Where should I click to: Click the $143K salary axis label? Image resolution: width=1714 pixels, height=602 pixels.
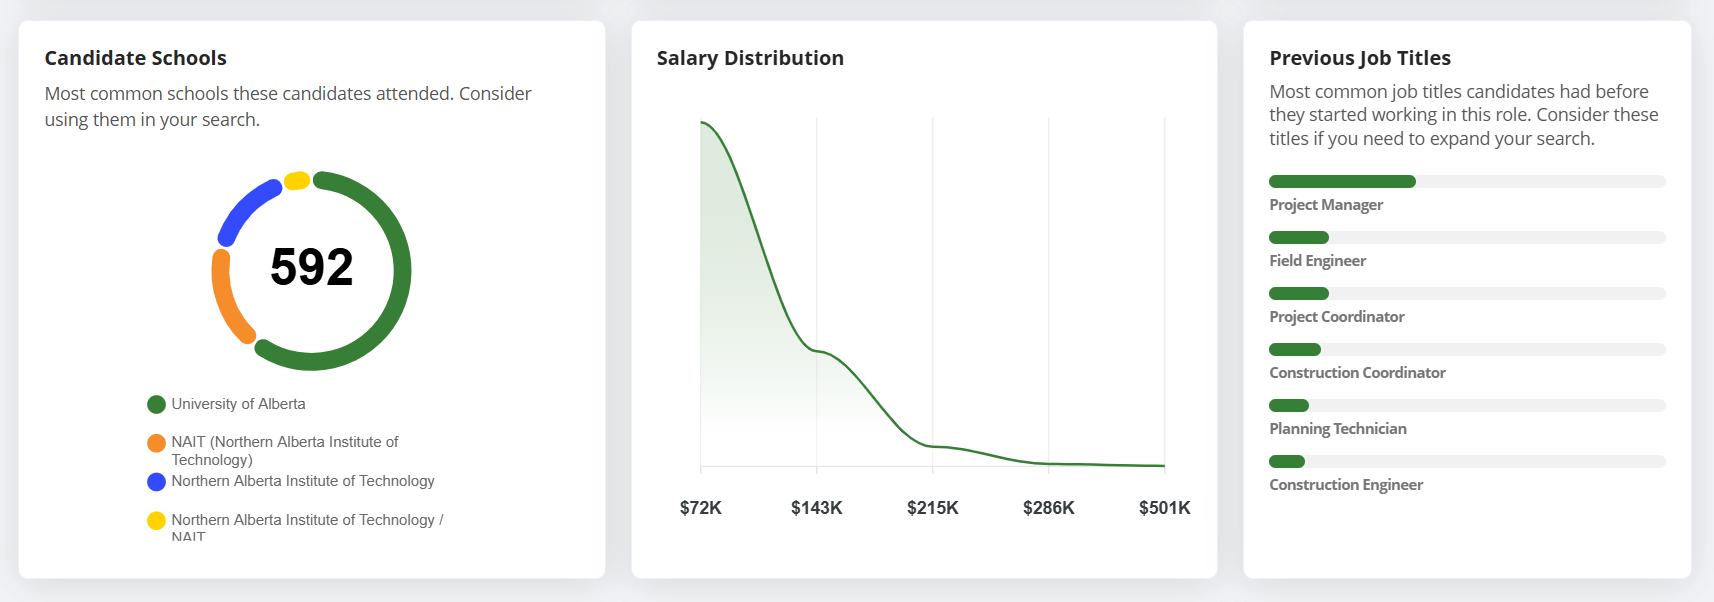tap(816, 508)
